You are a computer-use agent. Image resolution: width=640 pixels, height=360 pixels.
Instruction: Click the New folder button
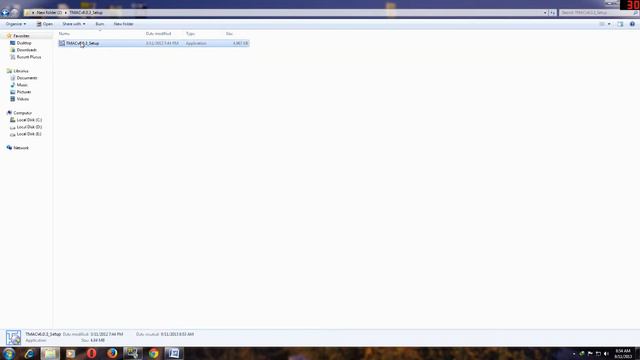click(x=123, y=24)
